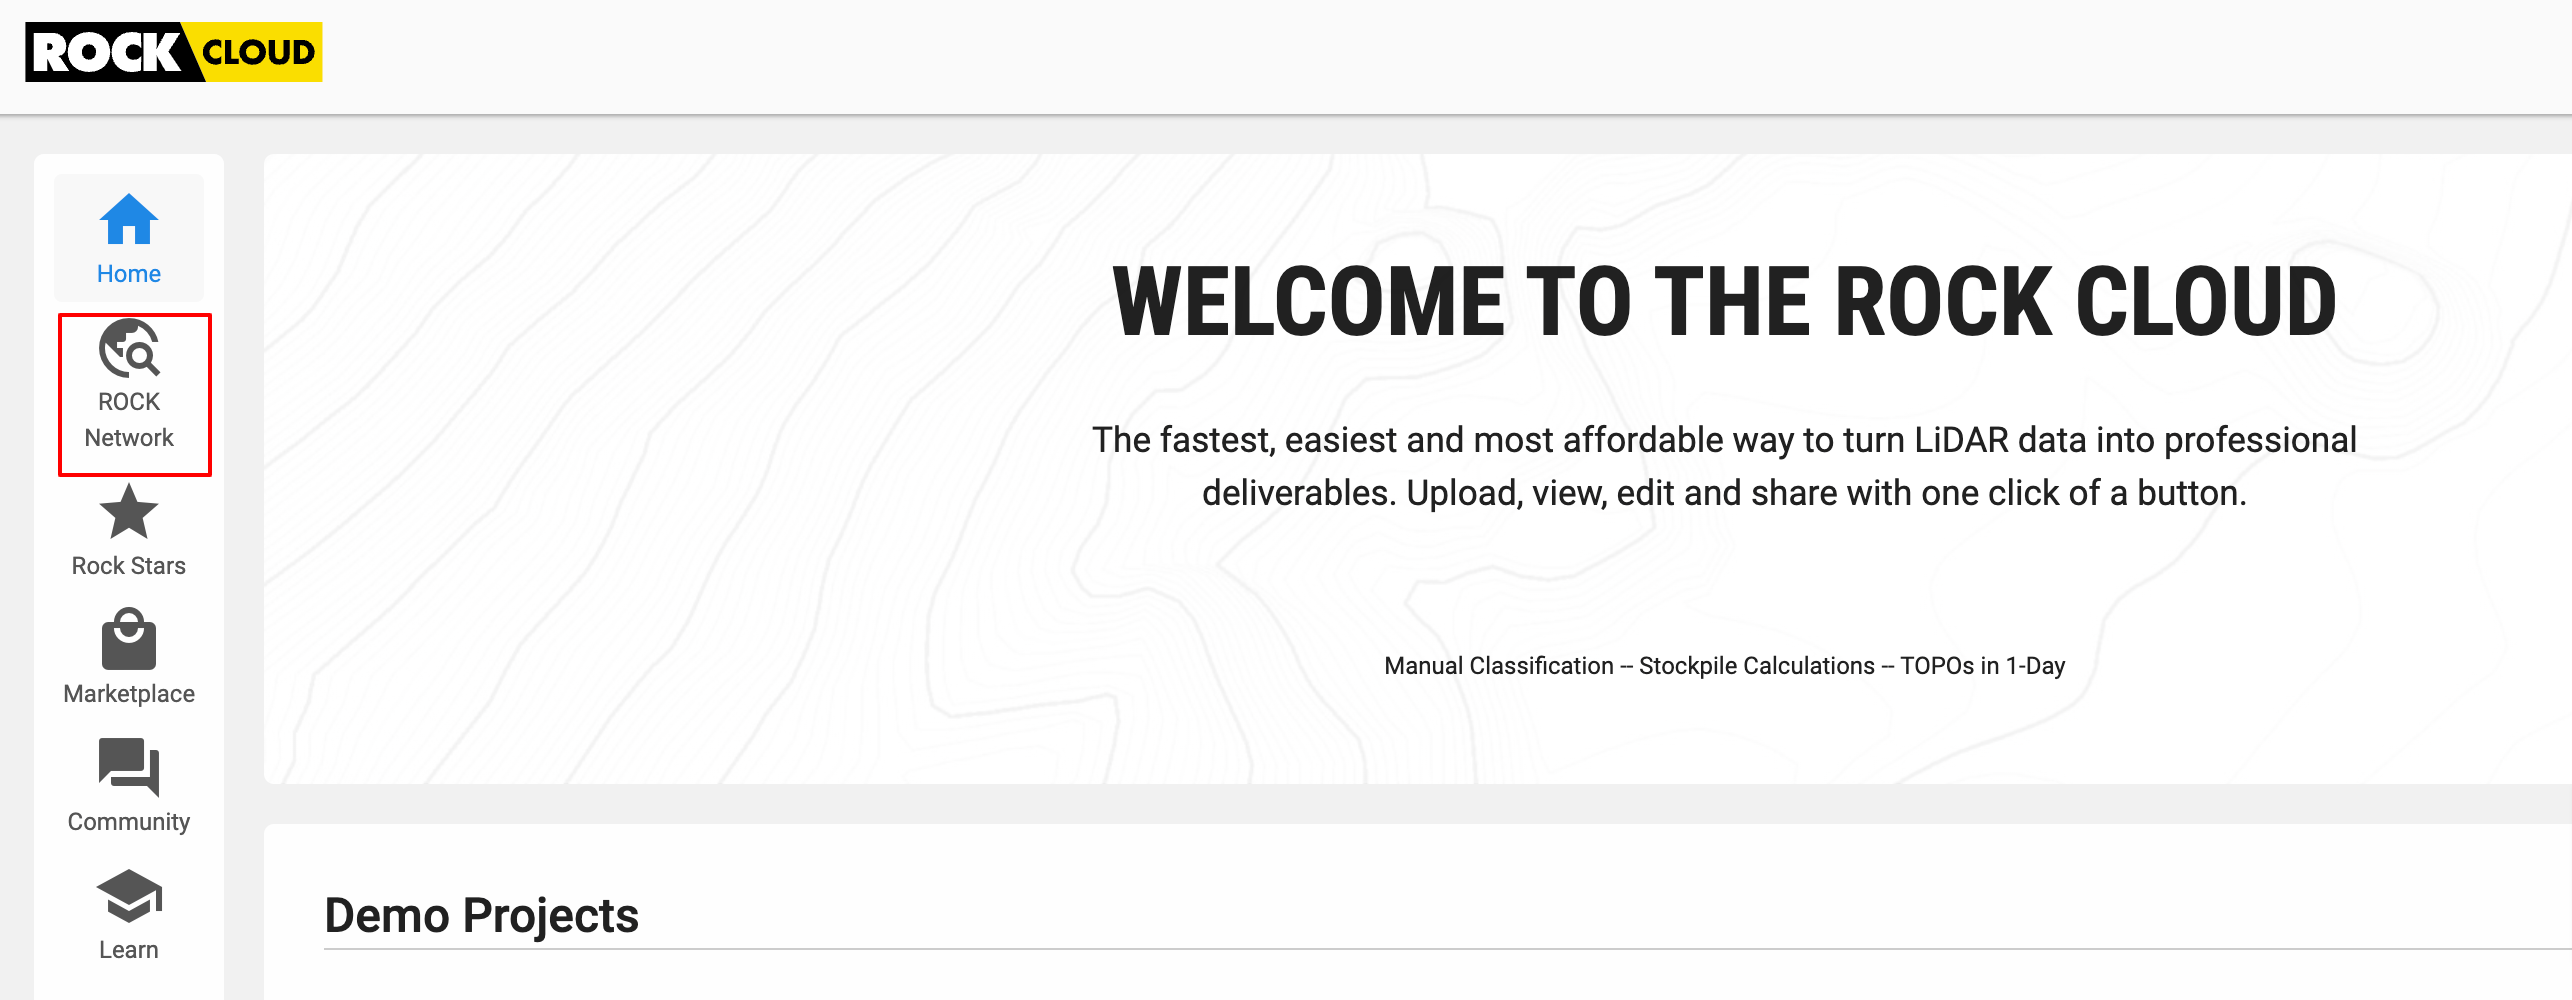Click the Community sidebar label
The image size is (2572, 1000).
tap(129, 822)
